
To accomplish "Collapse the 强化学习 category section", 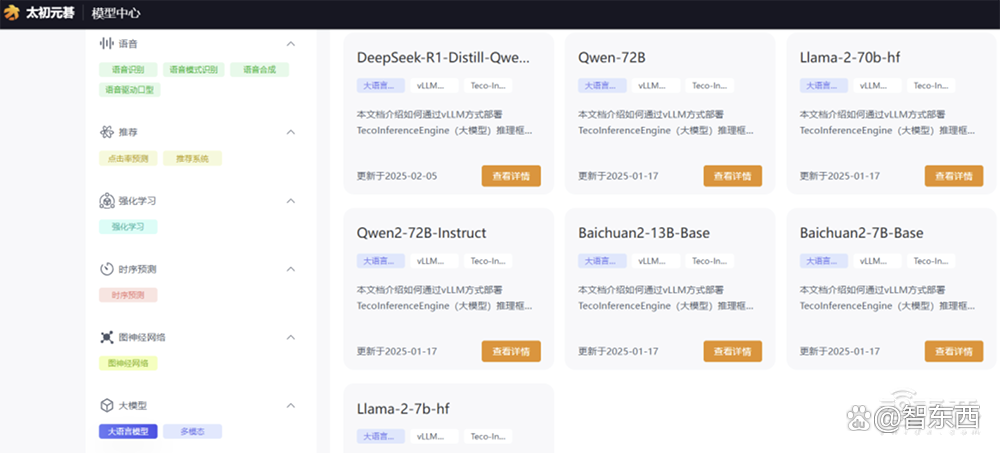I will [291, 201].
